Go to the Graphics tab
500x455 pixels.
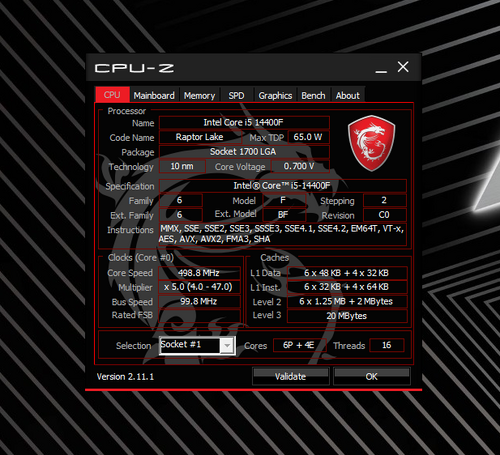[x=275, y=96]
